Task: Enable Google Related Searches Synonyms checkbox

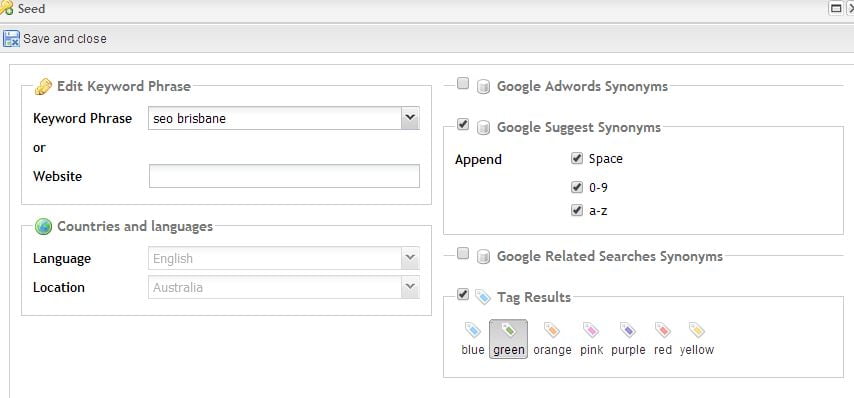Action: 462,253
